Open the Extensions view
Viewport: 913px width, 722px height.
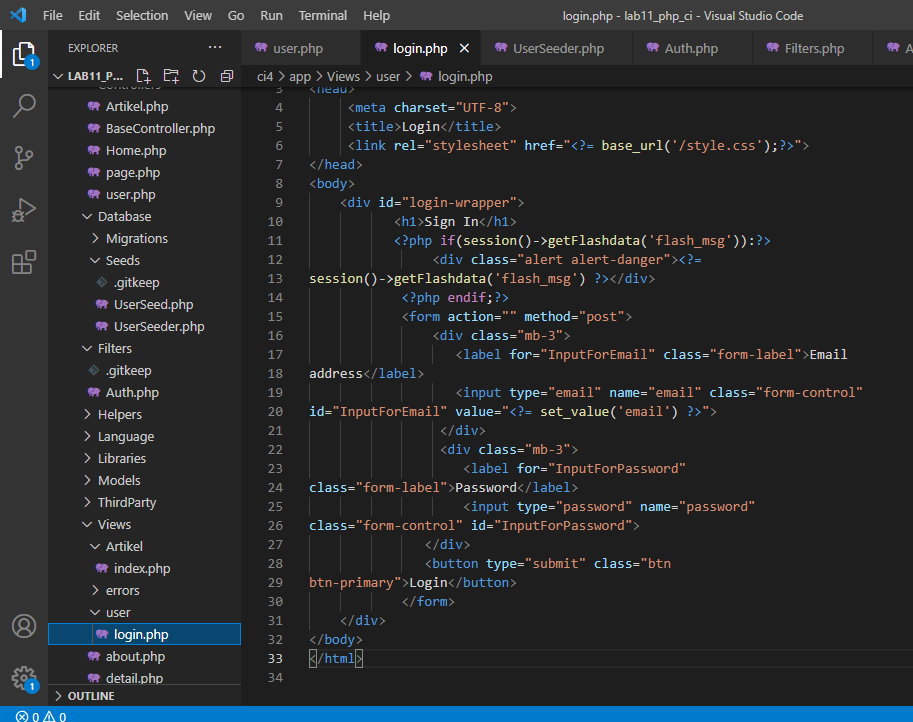coord(24,262)
